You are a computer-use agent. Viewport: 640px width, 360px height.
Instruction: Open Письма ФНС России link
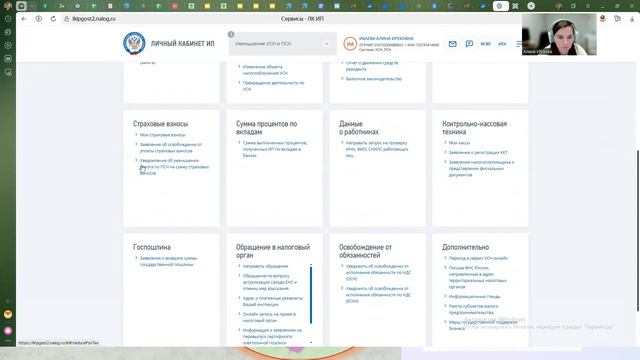[x=478, y=277]
